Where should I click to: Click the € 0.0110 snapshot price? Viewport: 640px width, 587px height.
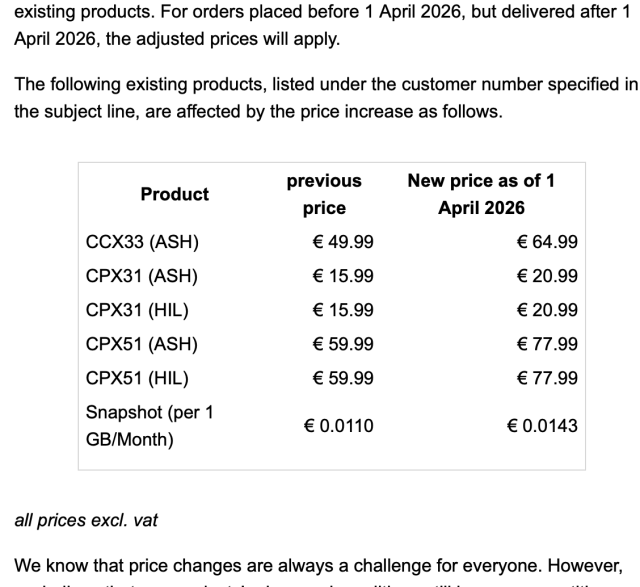(338, 425)
